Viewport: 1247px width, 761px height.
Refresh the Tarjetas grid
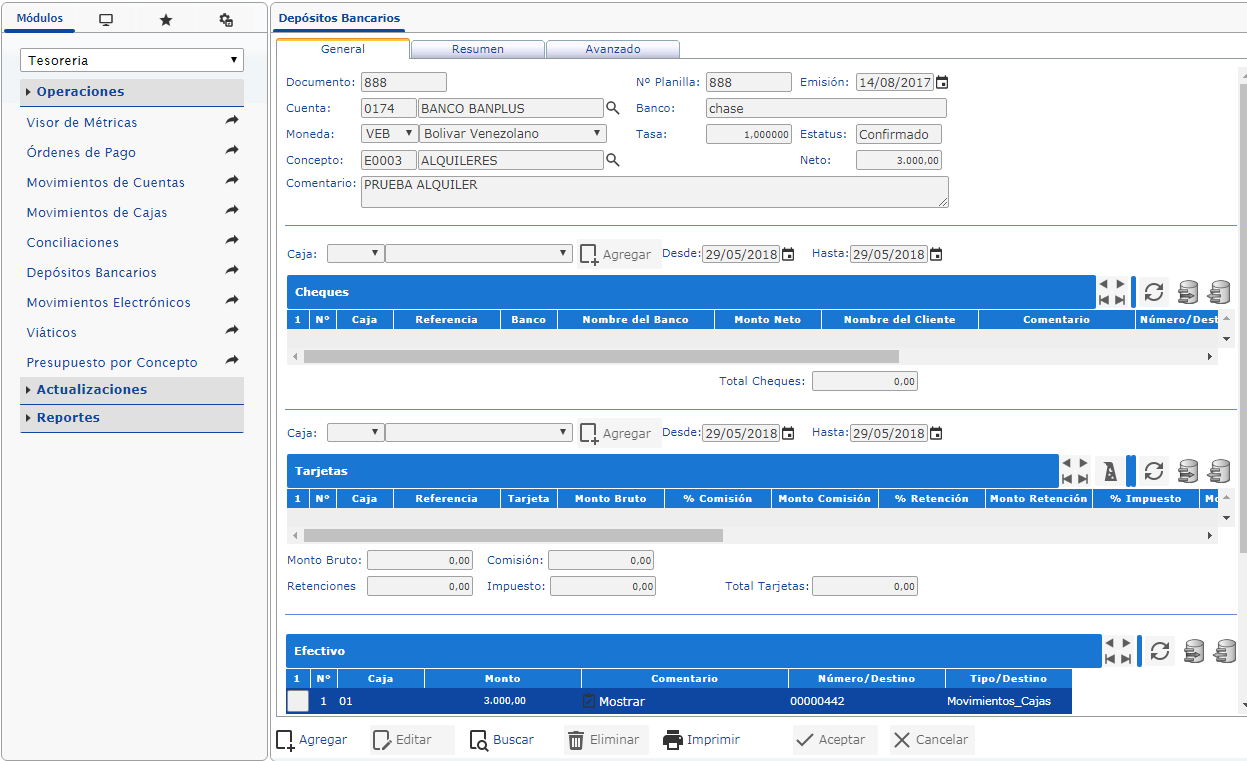pyautogui.click(x=1154, y=471)
